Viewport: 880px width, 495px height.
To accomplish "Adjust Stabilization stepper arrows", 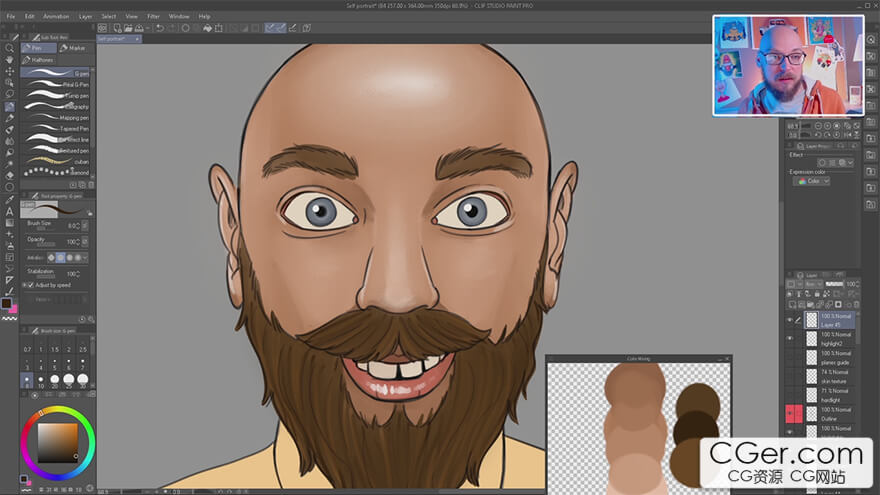I will click(77, 274).
